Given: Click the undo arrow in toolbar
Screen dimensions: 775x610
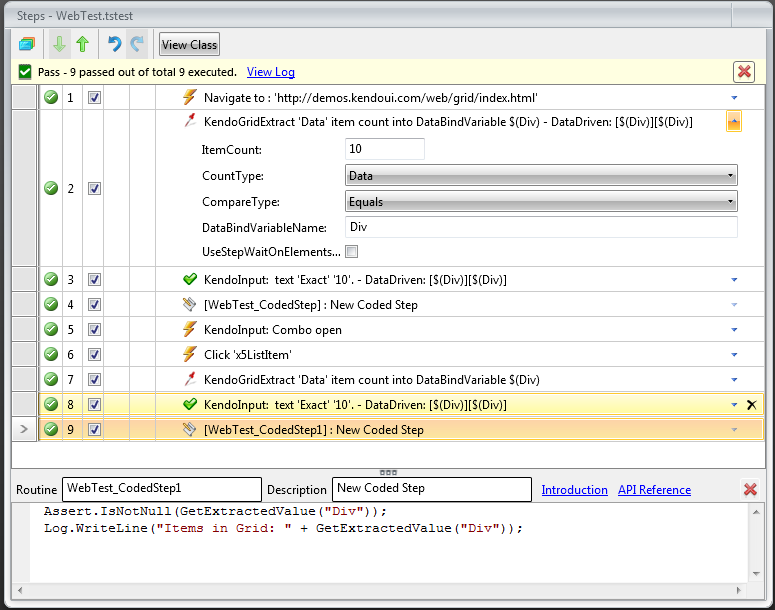Looking at the screenshot, I should click(114, 44).
